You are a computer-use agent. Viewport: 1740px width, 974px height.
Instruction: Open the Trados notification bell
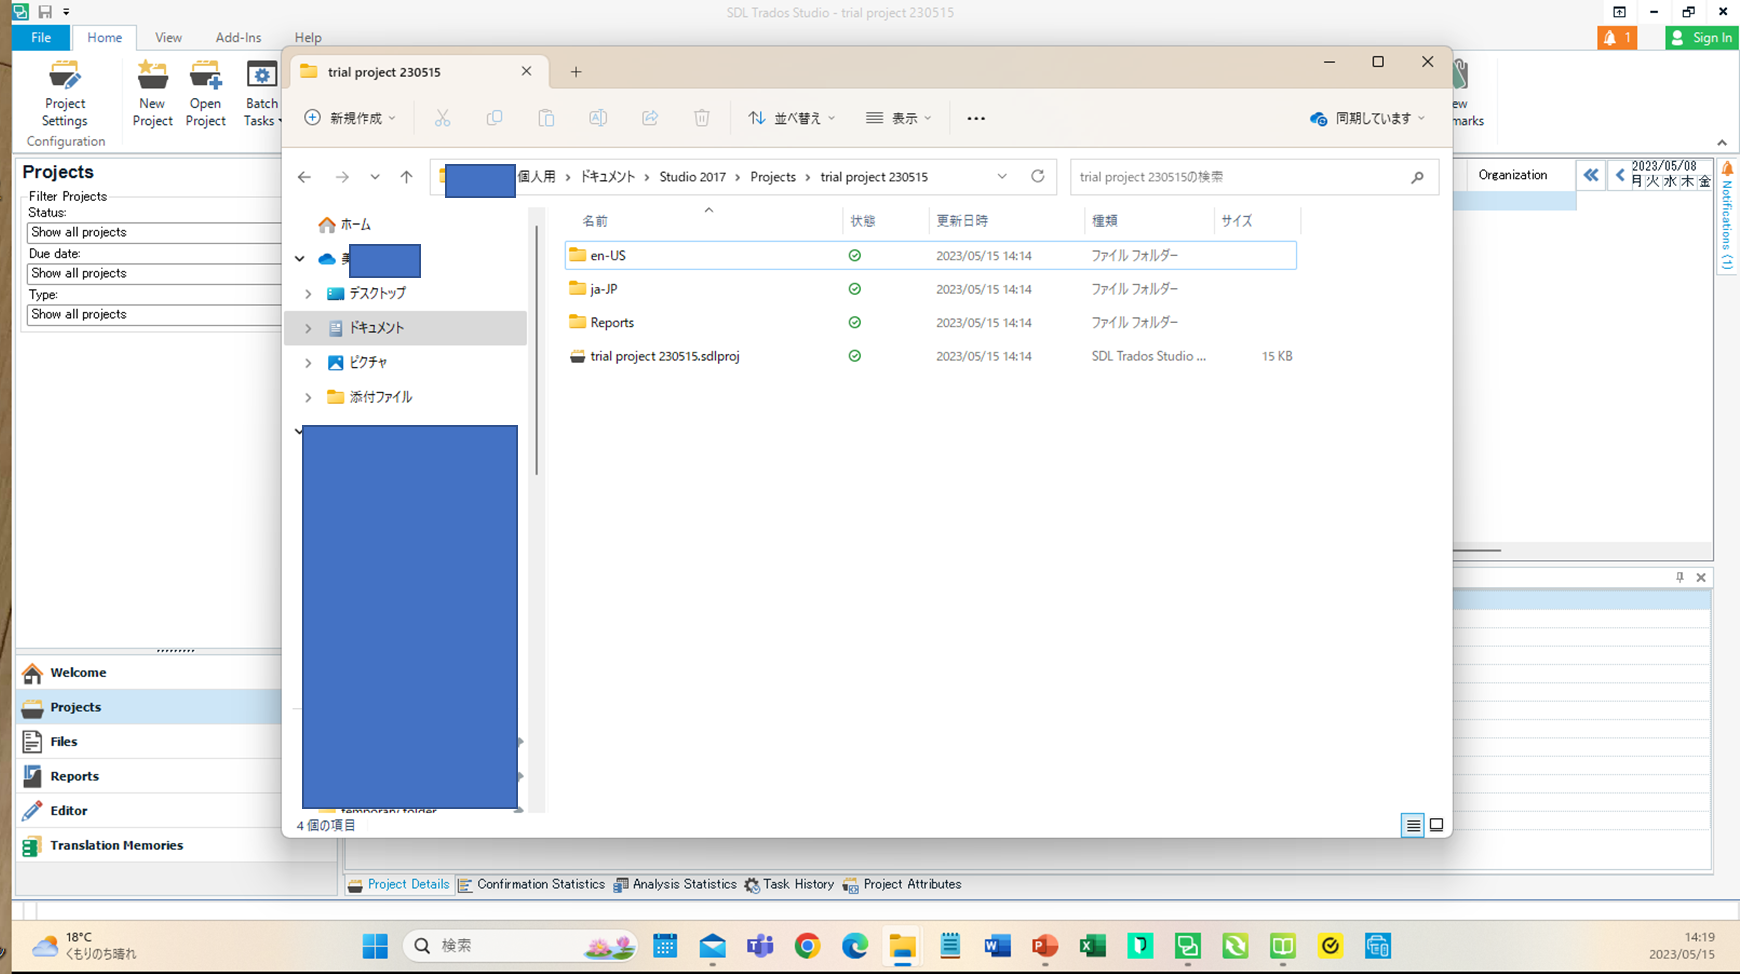(x=1616, y=38)
